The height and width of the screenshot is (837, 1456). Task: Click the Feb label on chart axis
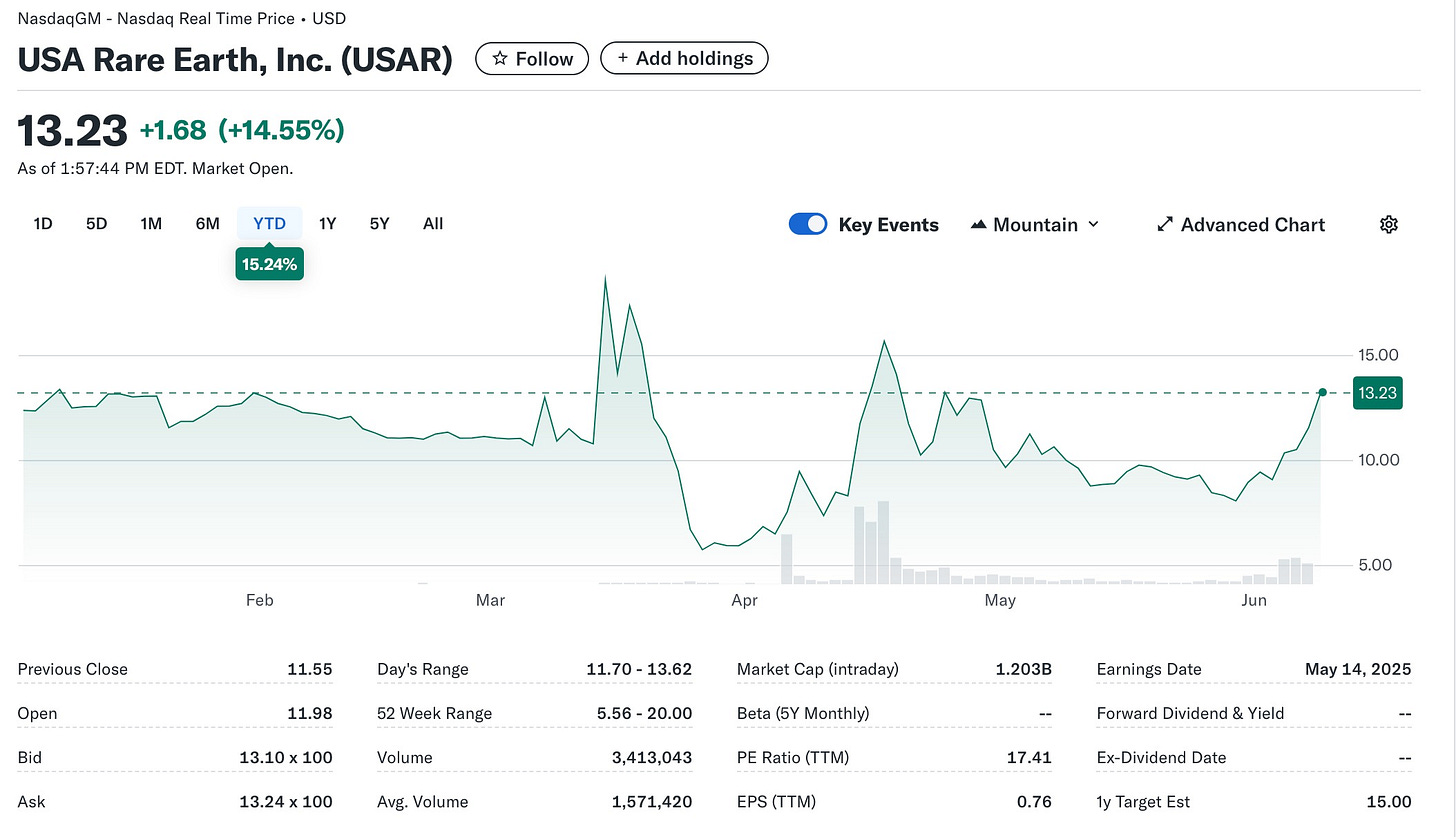click(259, 601)
